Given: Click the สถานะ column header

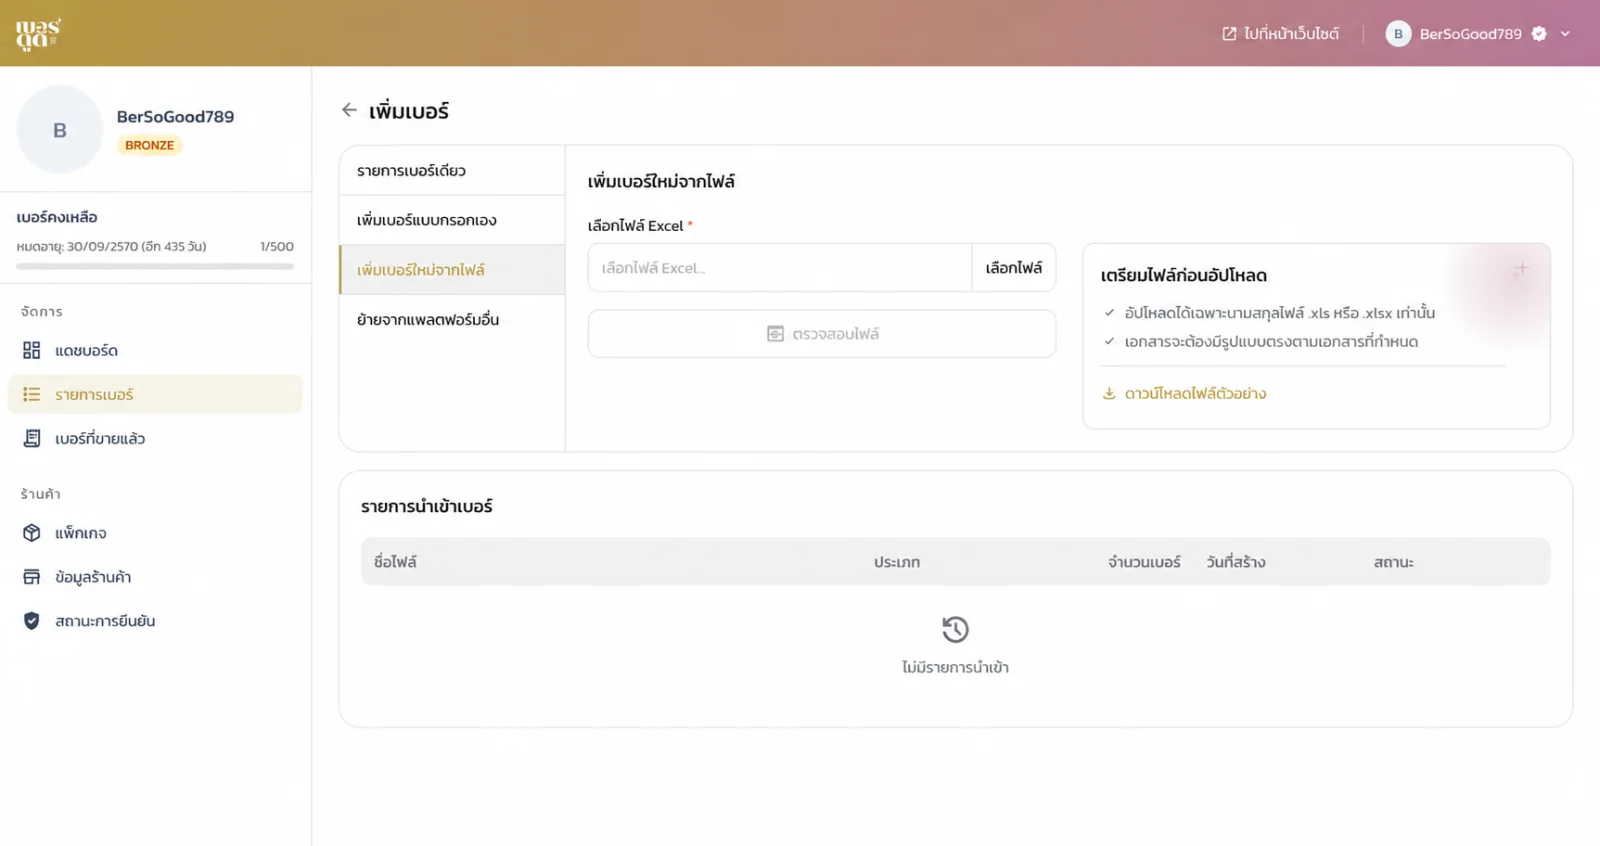Looking at the screenshot, I should tap(1393, 562).
